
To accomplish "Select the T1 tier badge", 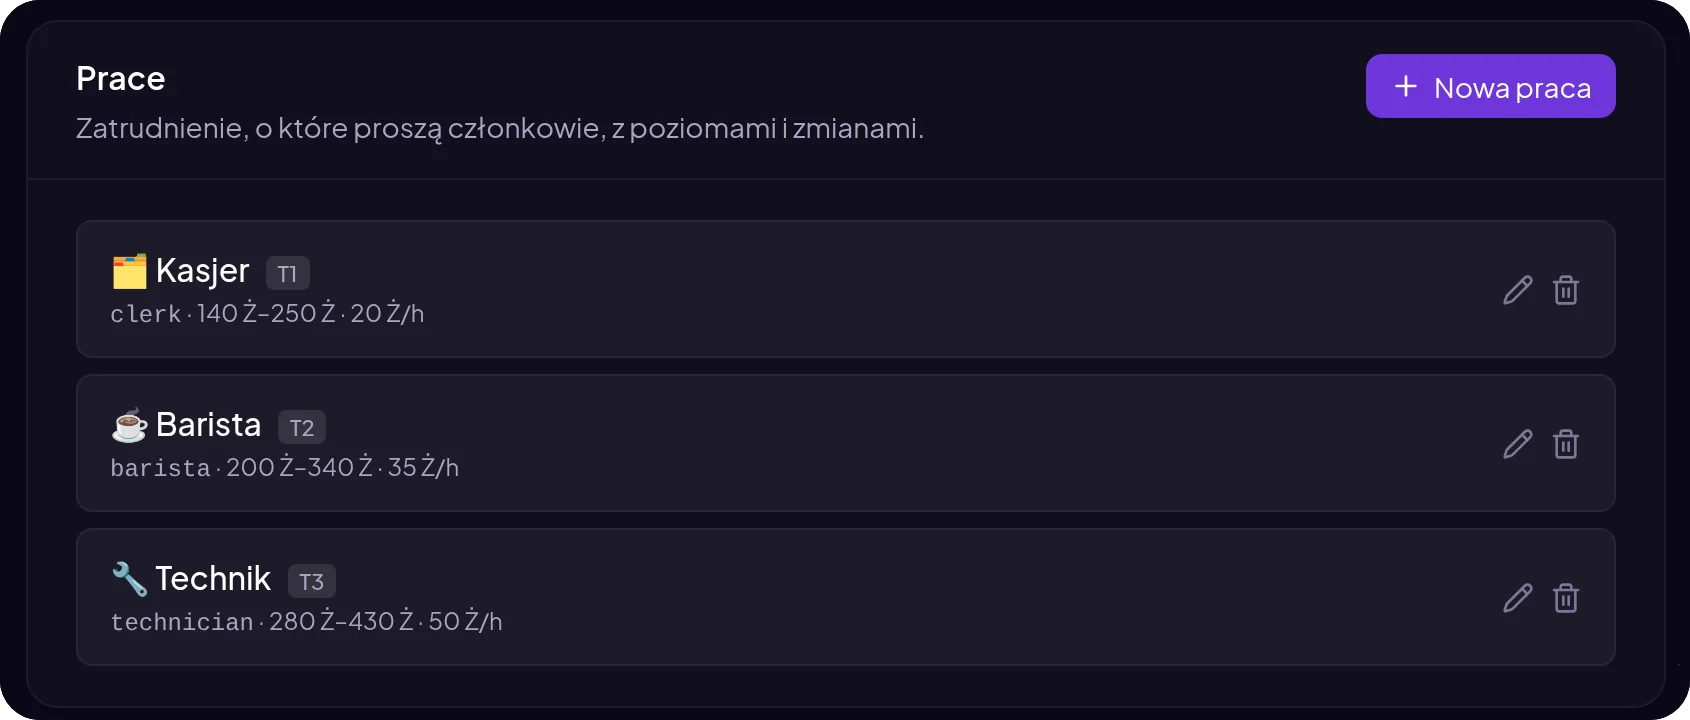I will coord(287,273).
